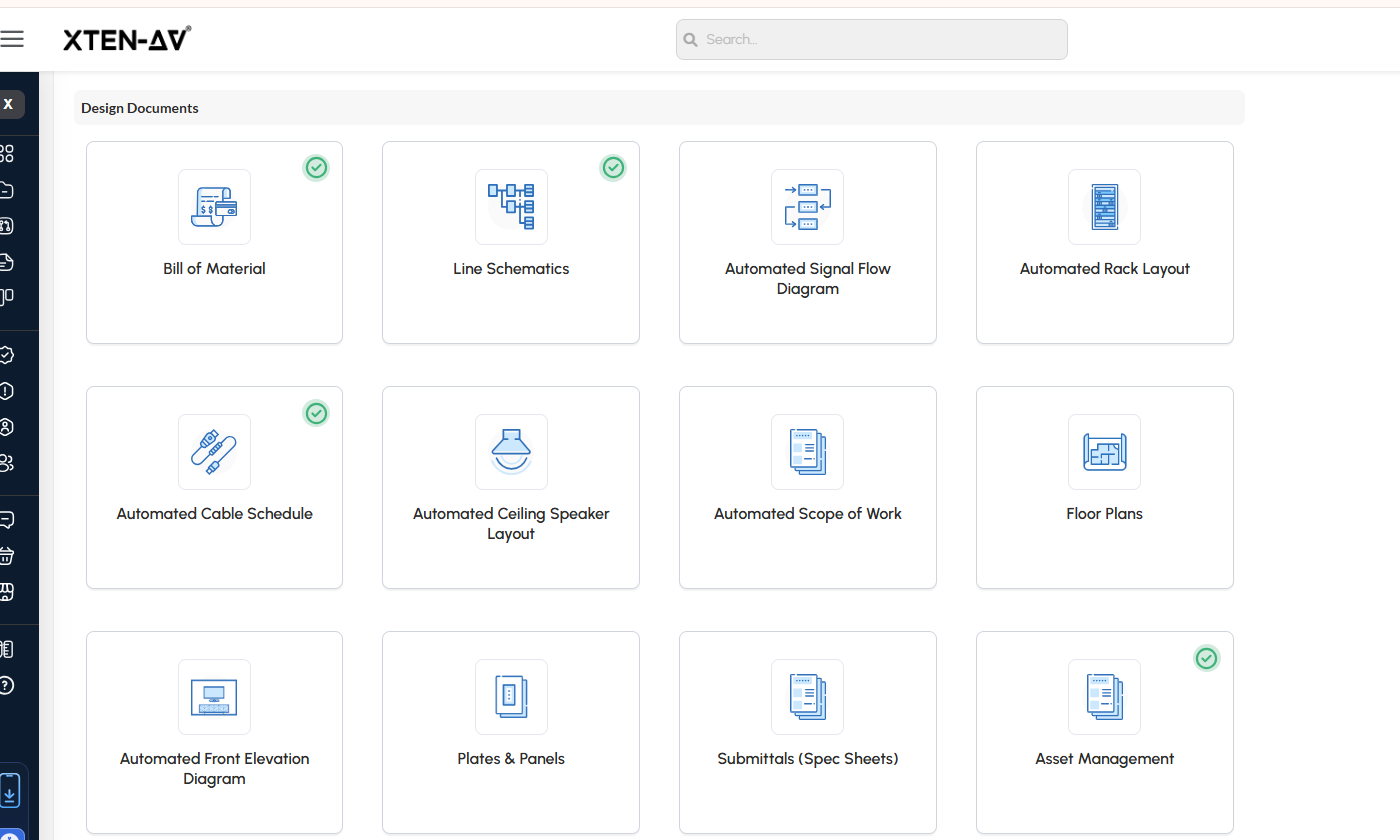Click the Automated Ceiling Speaker Layout icon

click(511, 452)
